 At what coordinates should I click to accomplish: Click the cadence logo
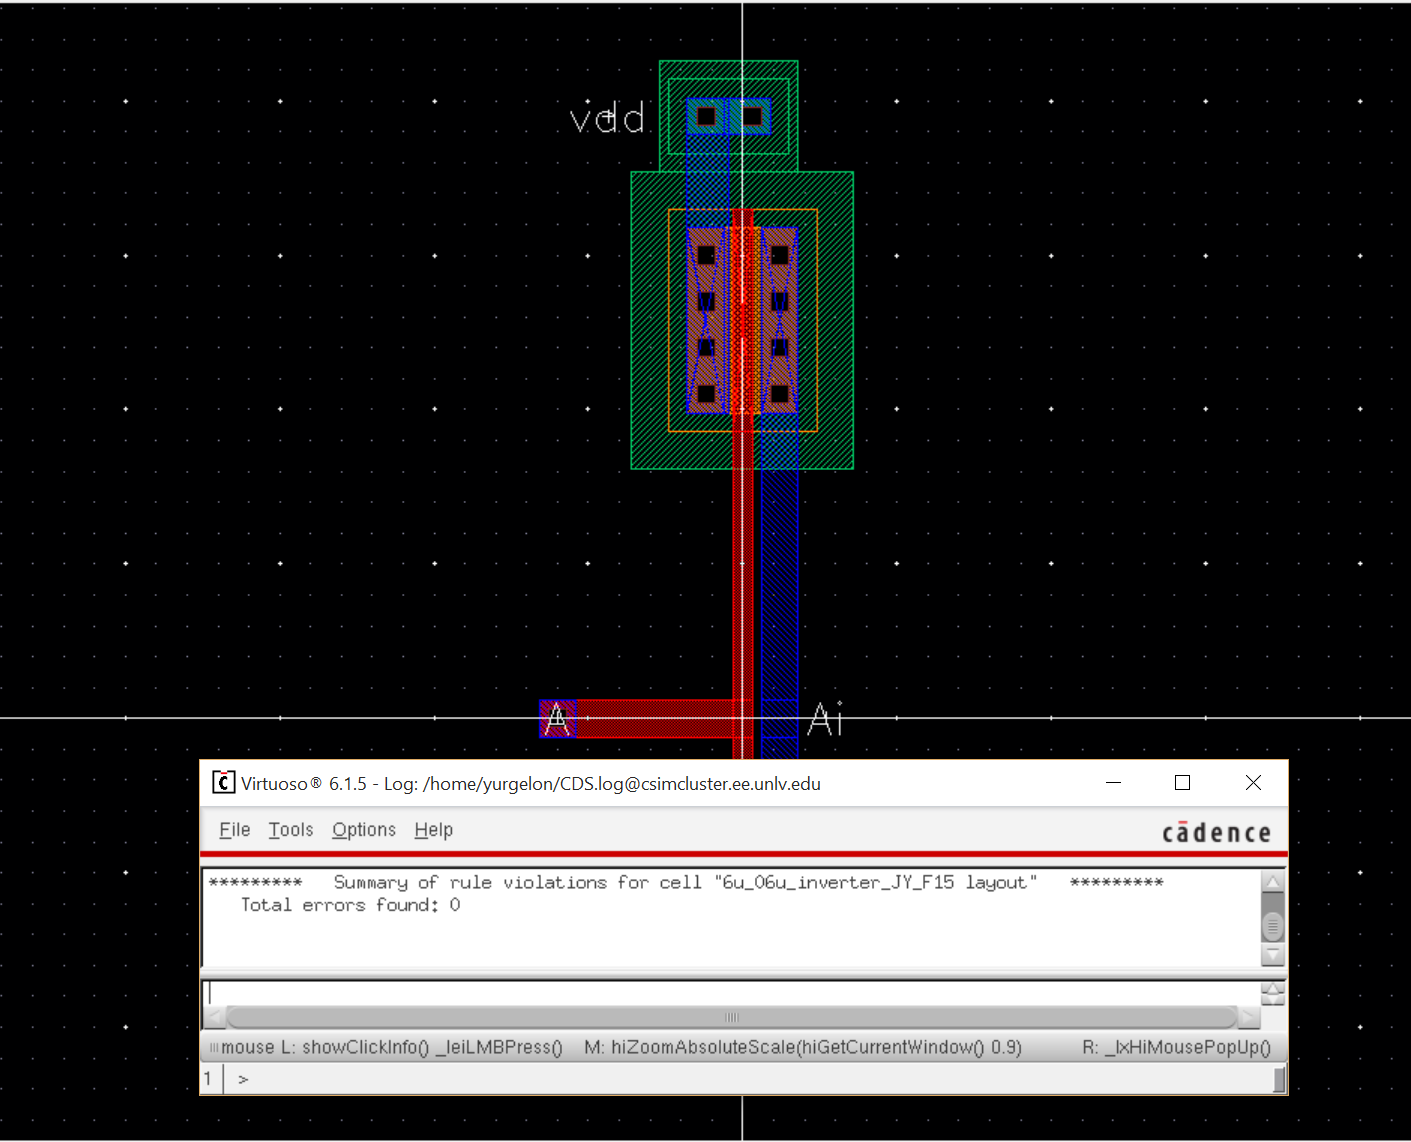tap(1216, 833)
